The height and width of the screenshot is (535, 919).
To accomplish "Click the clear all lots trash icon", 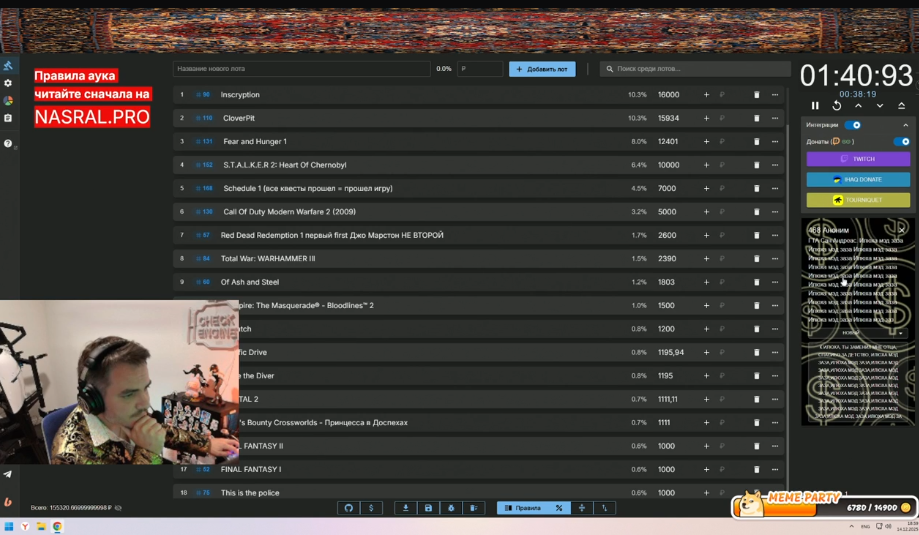I will (x=474, y=508).
